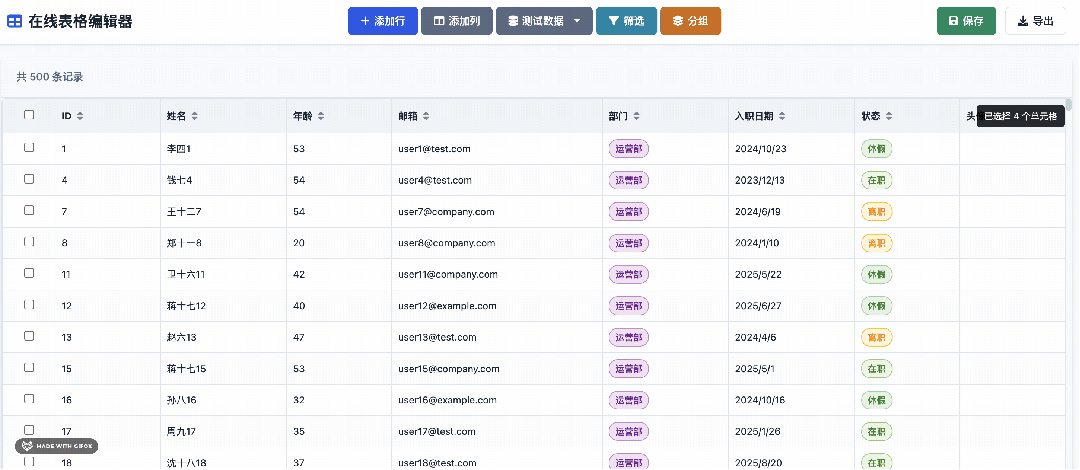Click the 运营部 tag in row ID 13
The height and width of the screenshot is (470, 1080).
point(629,338)
